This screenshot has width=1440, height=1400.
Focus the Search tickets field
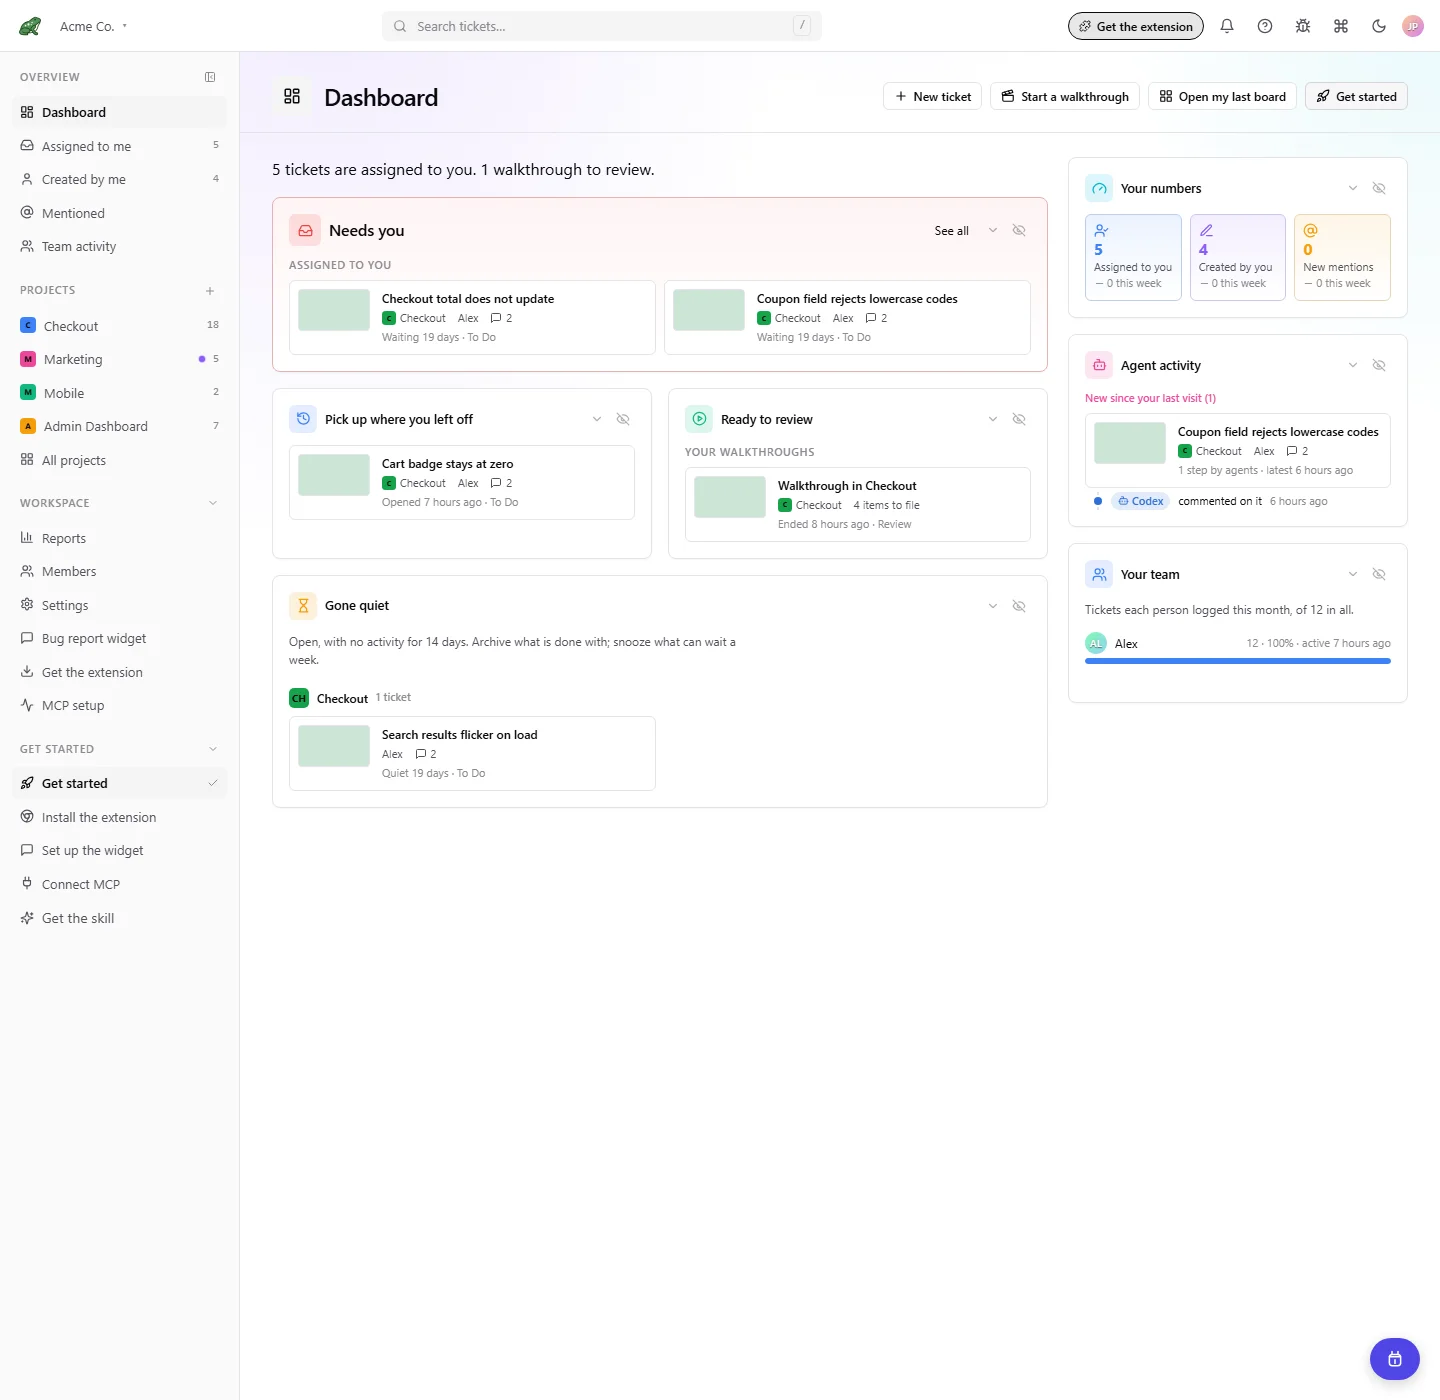point(602,26)
